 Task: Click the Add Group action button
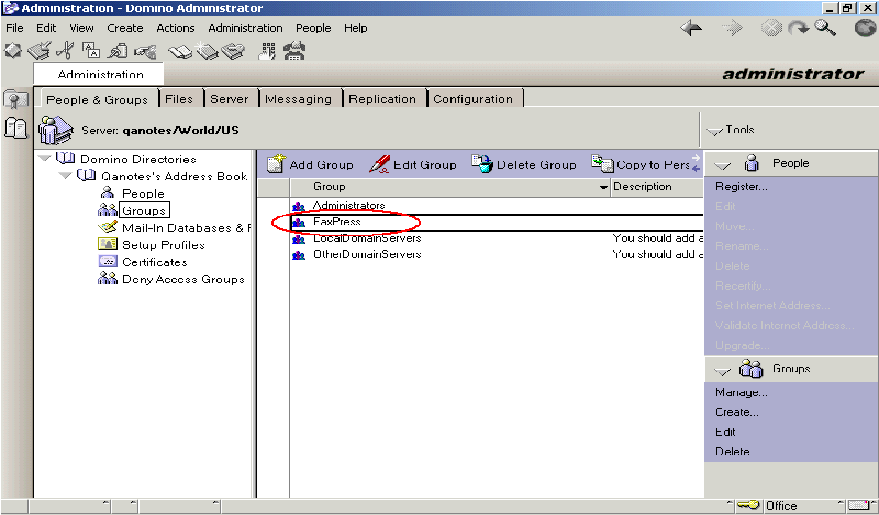(310, 165)
